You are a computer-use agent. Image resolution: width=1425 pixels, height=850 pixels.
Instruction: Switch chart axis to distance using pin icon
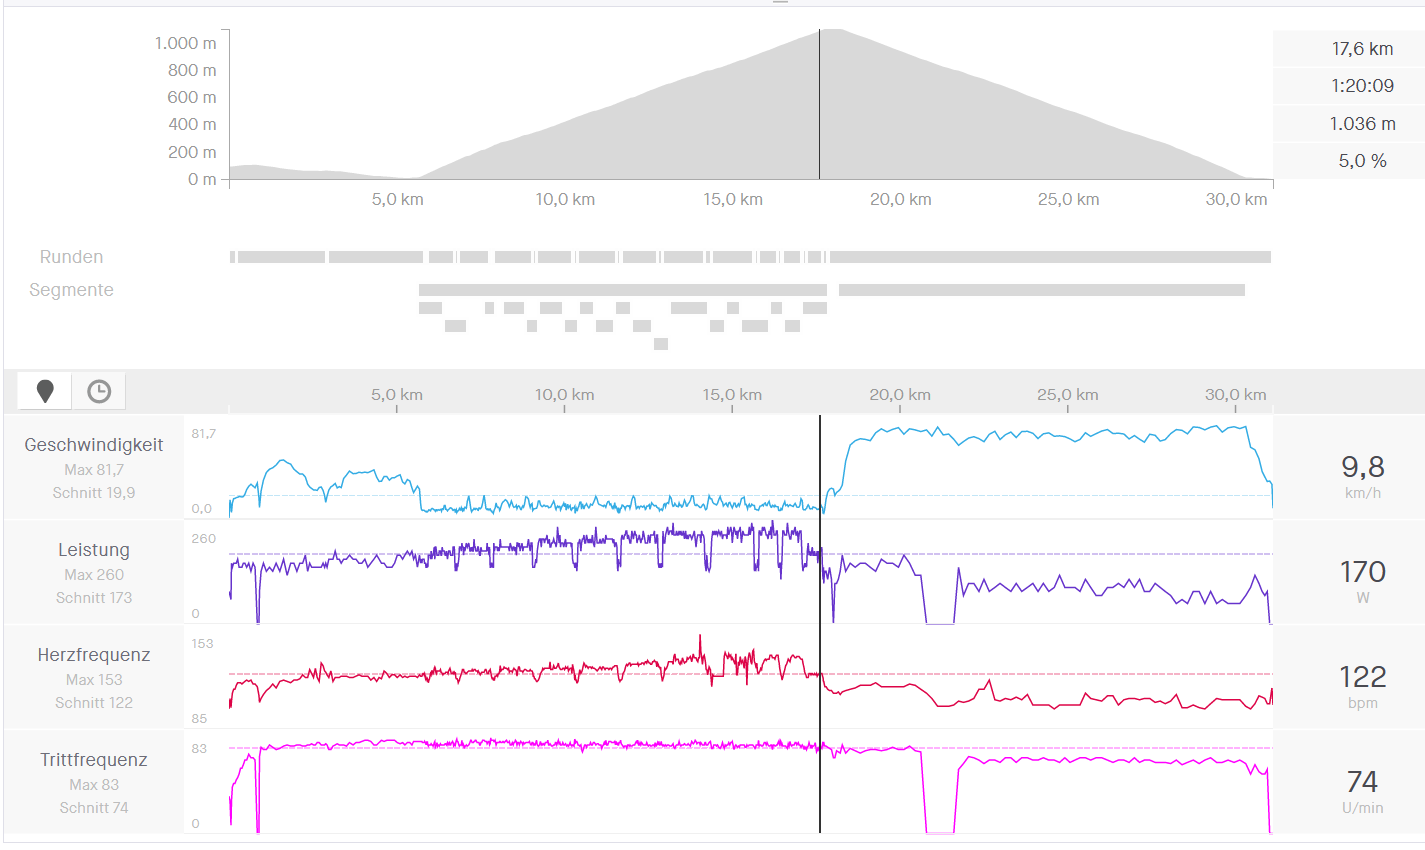coord(45,391)
